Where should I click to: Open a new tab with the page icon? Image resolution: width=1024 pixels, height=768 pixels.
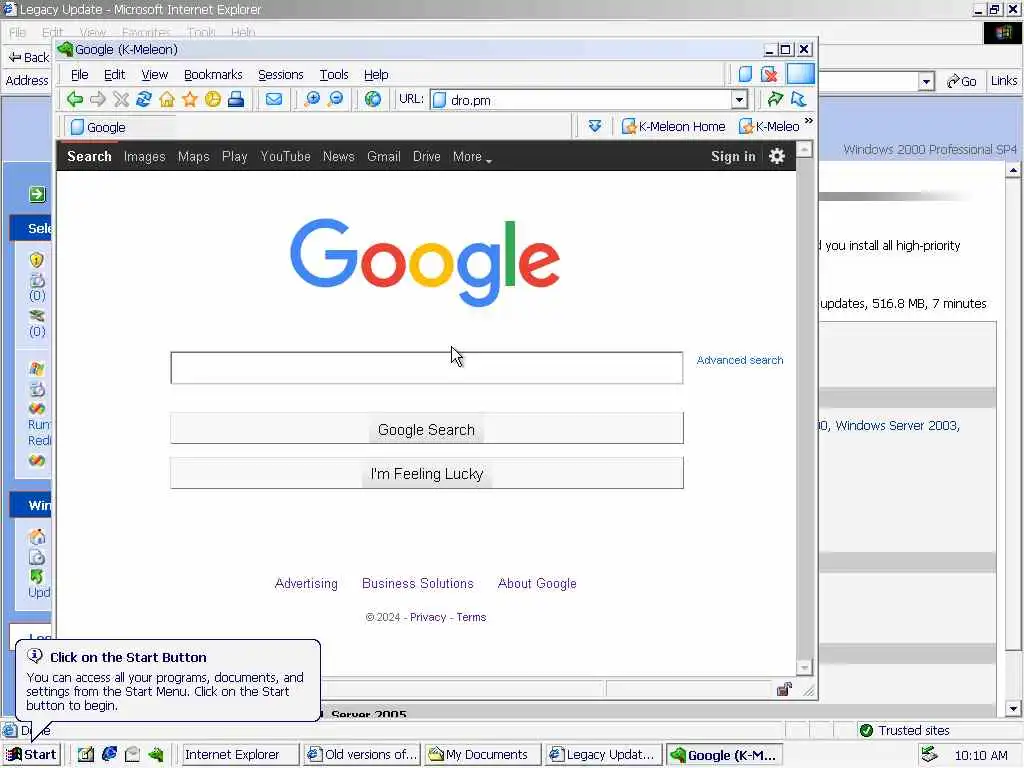tap(745, 74)
